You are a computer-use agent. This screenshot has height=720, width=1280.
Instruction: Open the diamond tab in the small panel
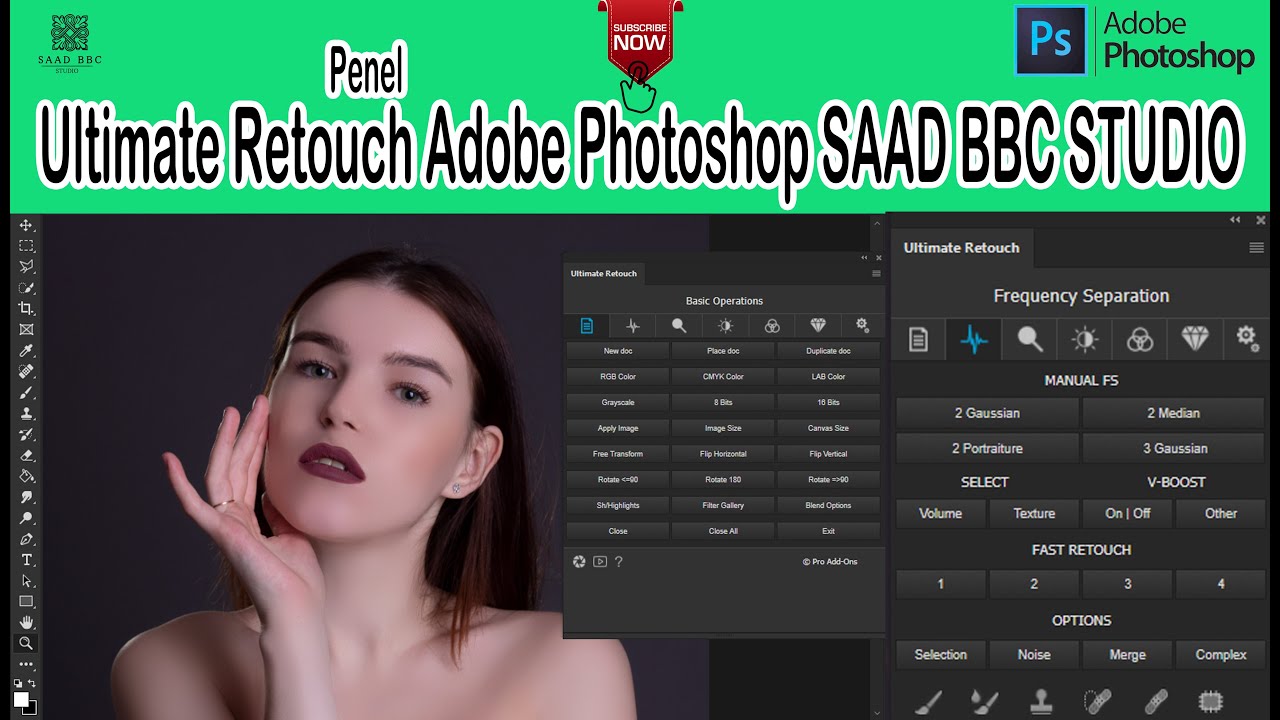click(x=818, y=326)
